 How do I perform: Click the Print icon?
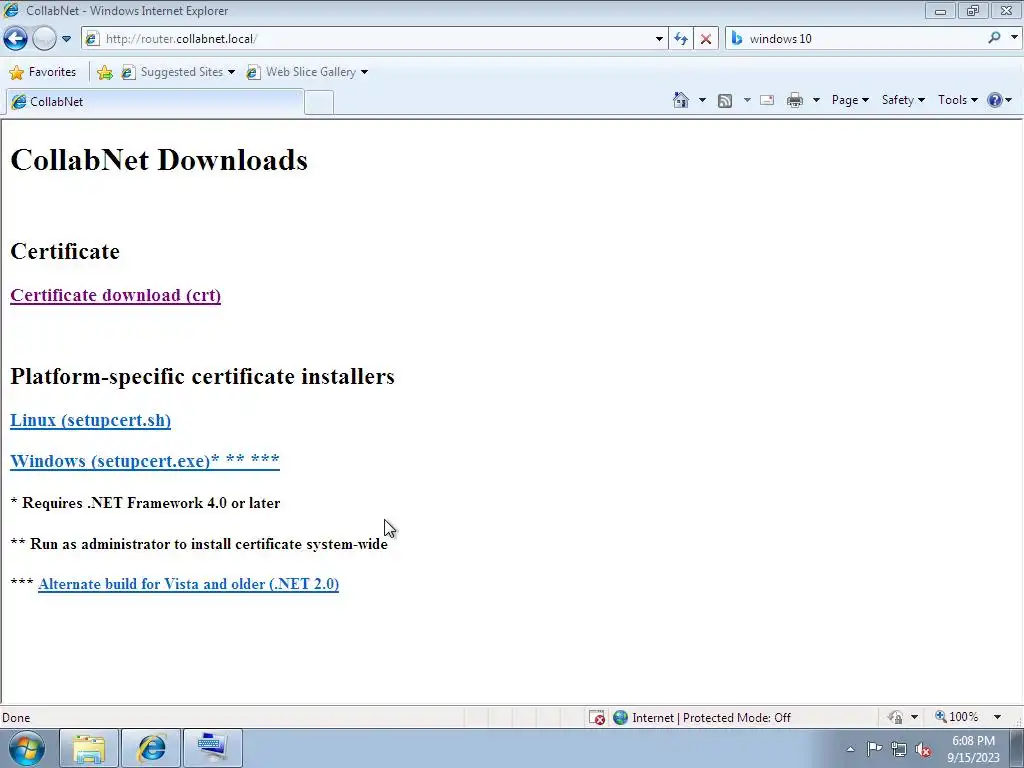pos(795,100)
